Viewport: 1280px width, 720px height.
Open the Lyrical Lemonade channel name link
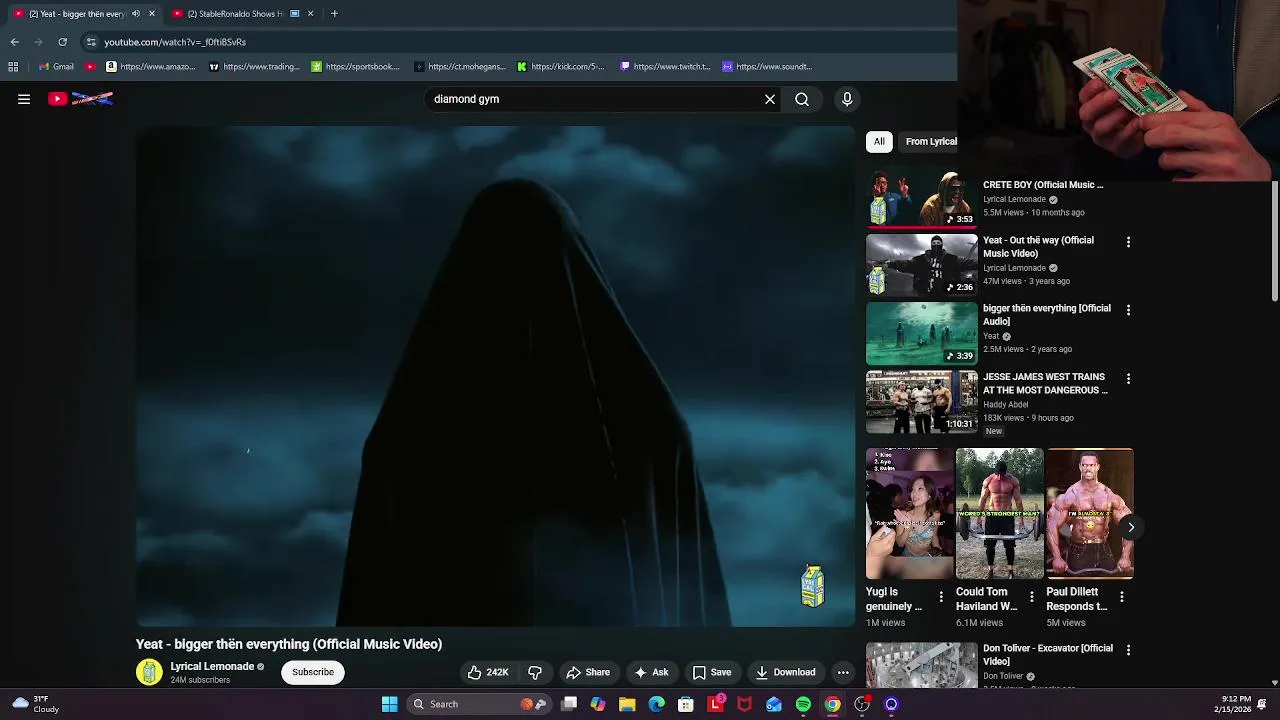(212, 666)
